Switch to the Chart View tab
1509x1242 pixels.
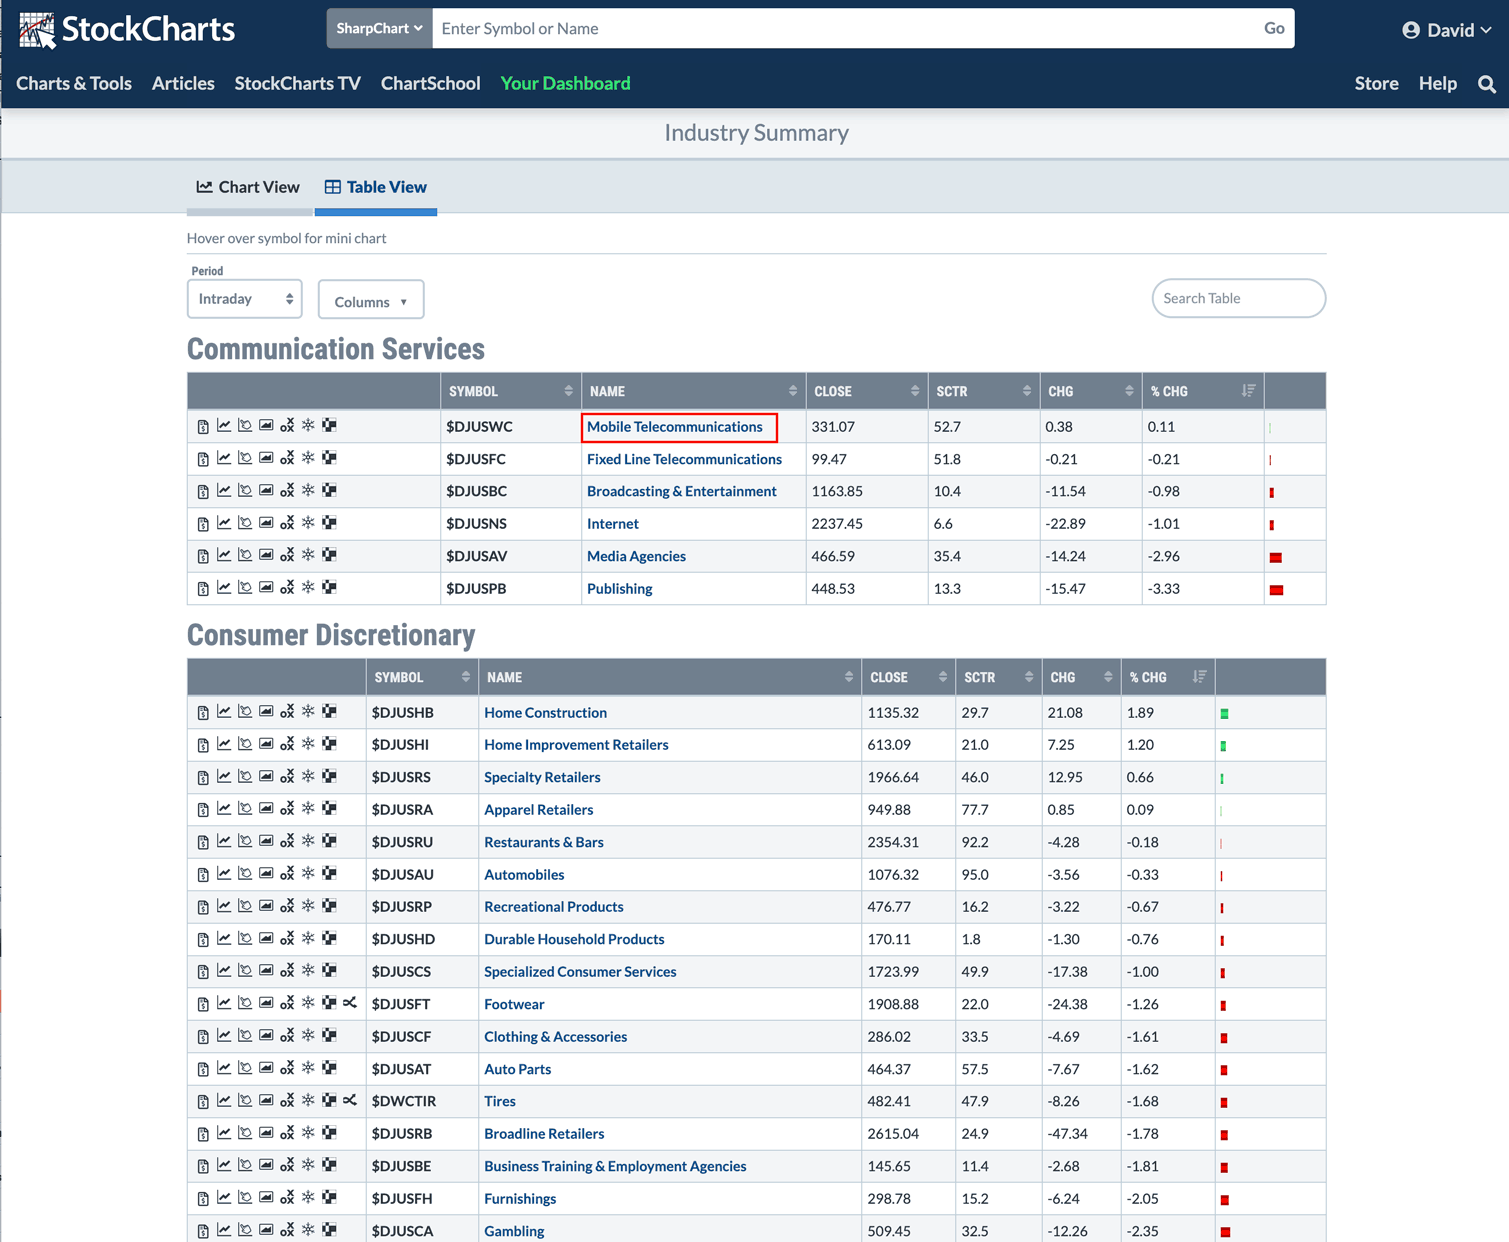248,187
